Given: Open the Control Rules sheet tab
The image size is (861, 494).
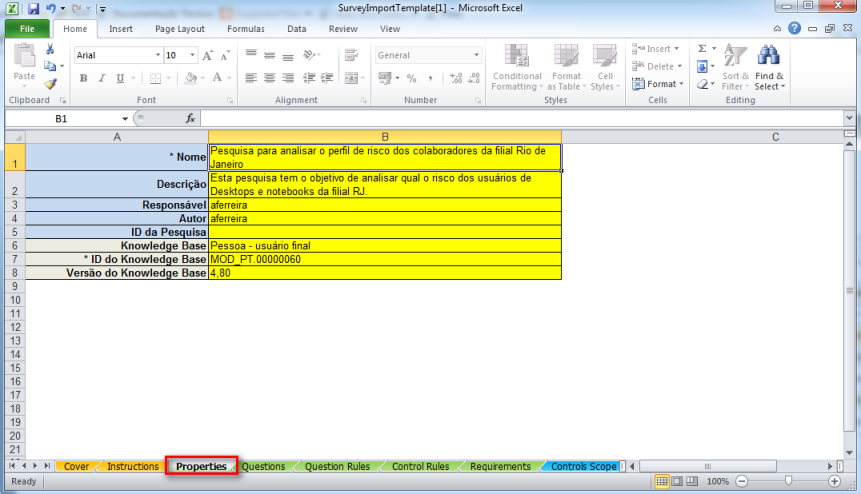Looking at the screenshot, I should pos(421,467).
